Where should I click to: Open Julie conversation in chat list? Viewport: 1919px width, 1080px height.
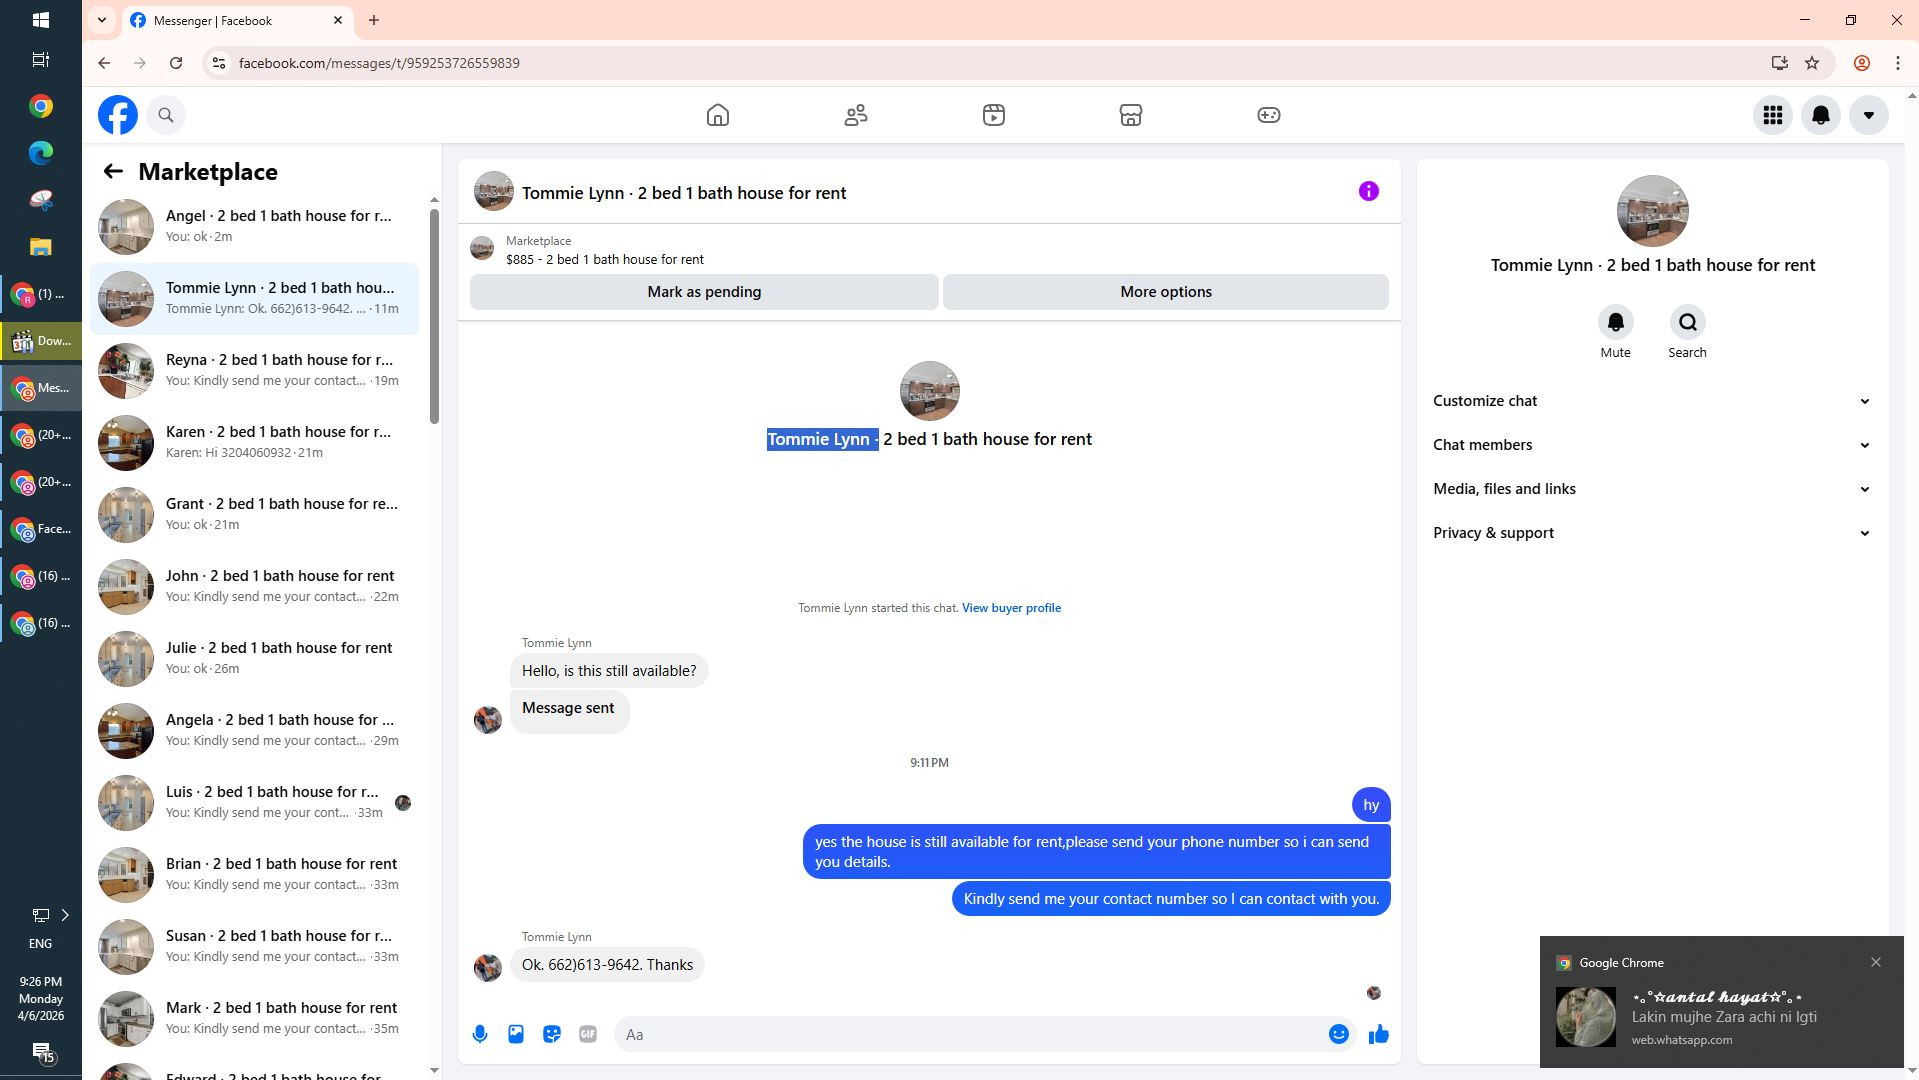coord(255,659)
